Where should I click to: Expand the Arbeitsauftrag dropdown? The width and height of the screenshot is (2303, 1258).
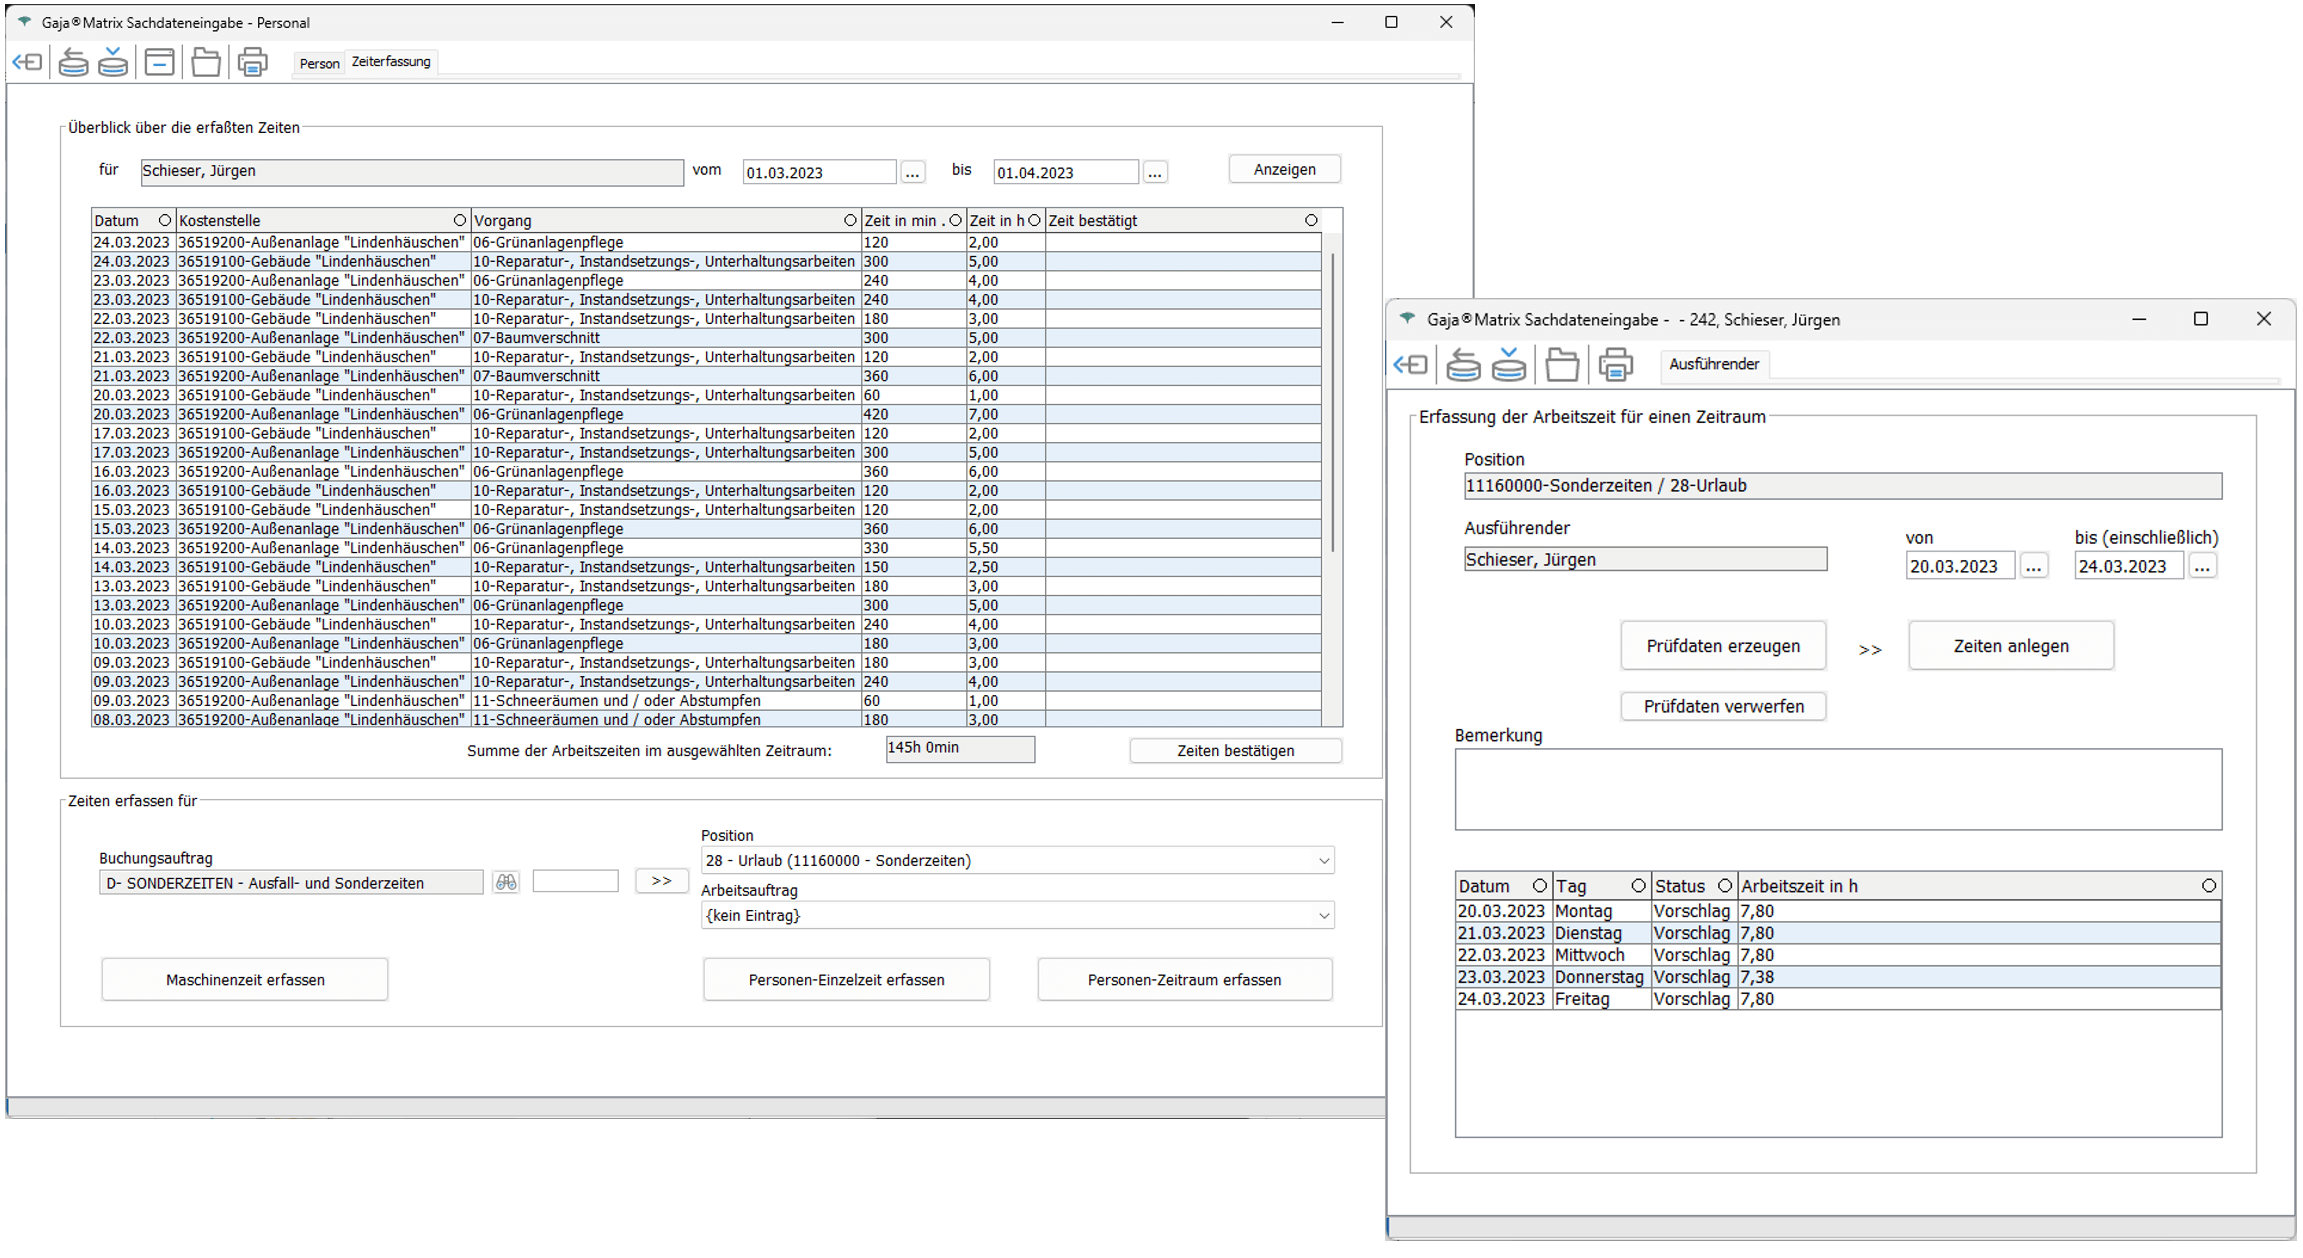(1323, 916)
